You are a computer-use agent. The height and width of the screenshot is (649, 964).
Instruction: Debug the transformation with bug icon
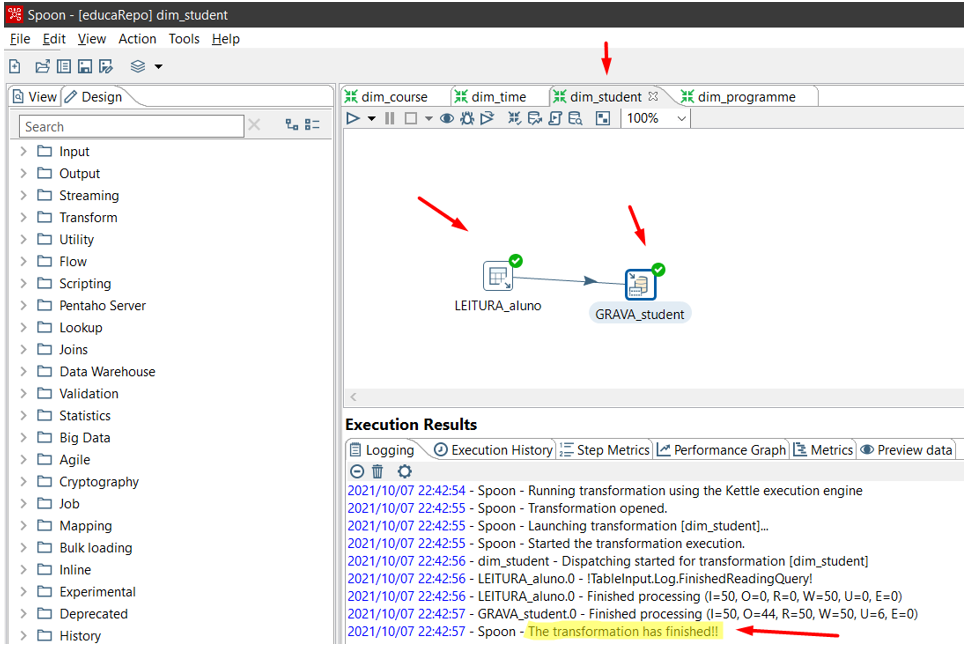click(x=467, y=118)
